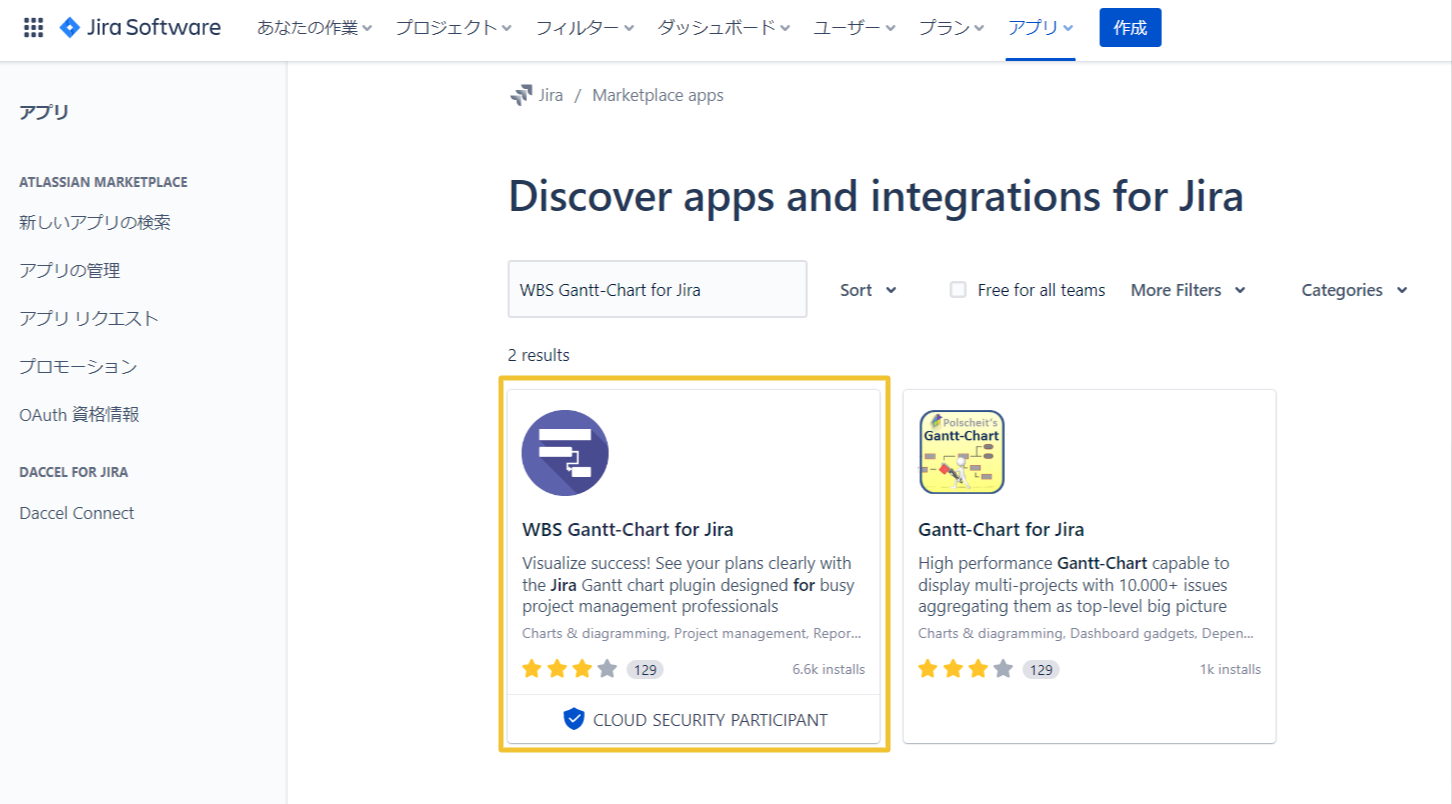This screenshot has width=1452, height=804.
Task: Open the あなたの作業 dropdown menu
Action: 314,28
